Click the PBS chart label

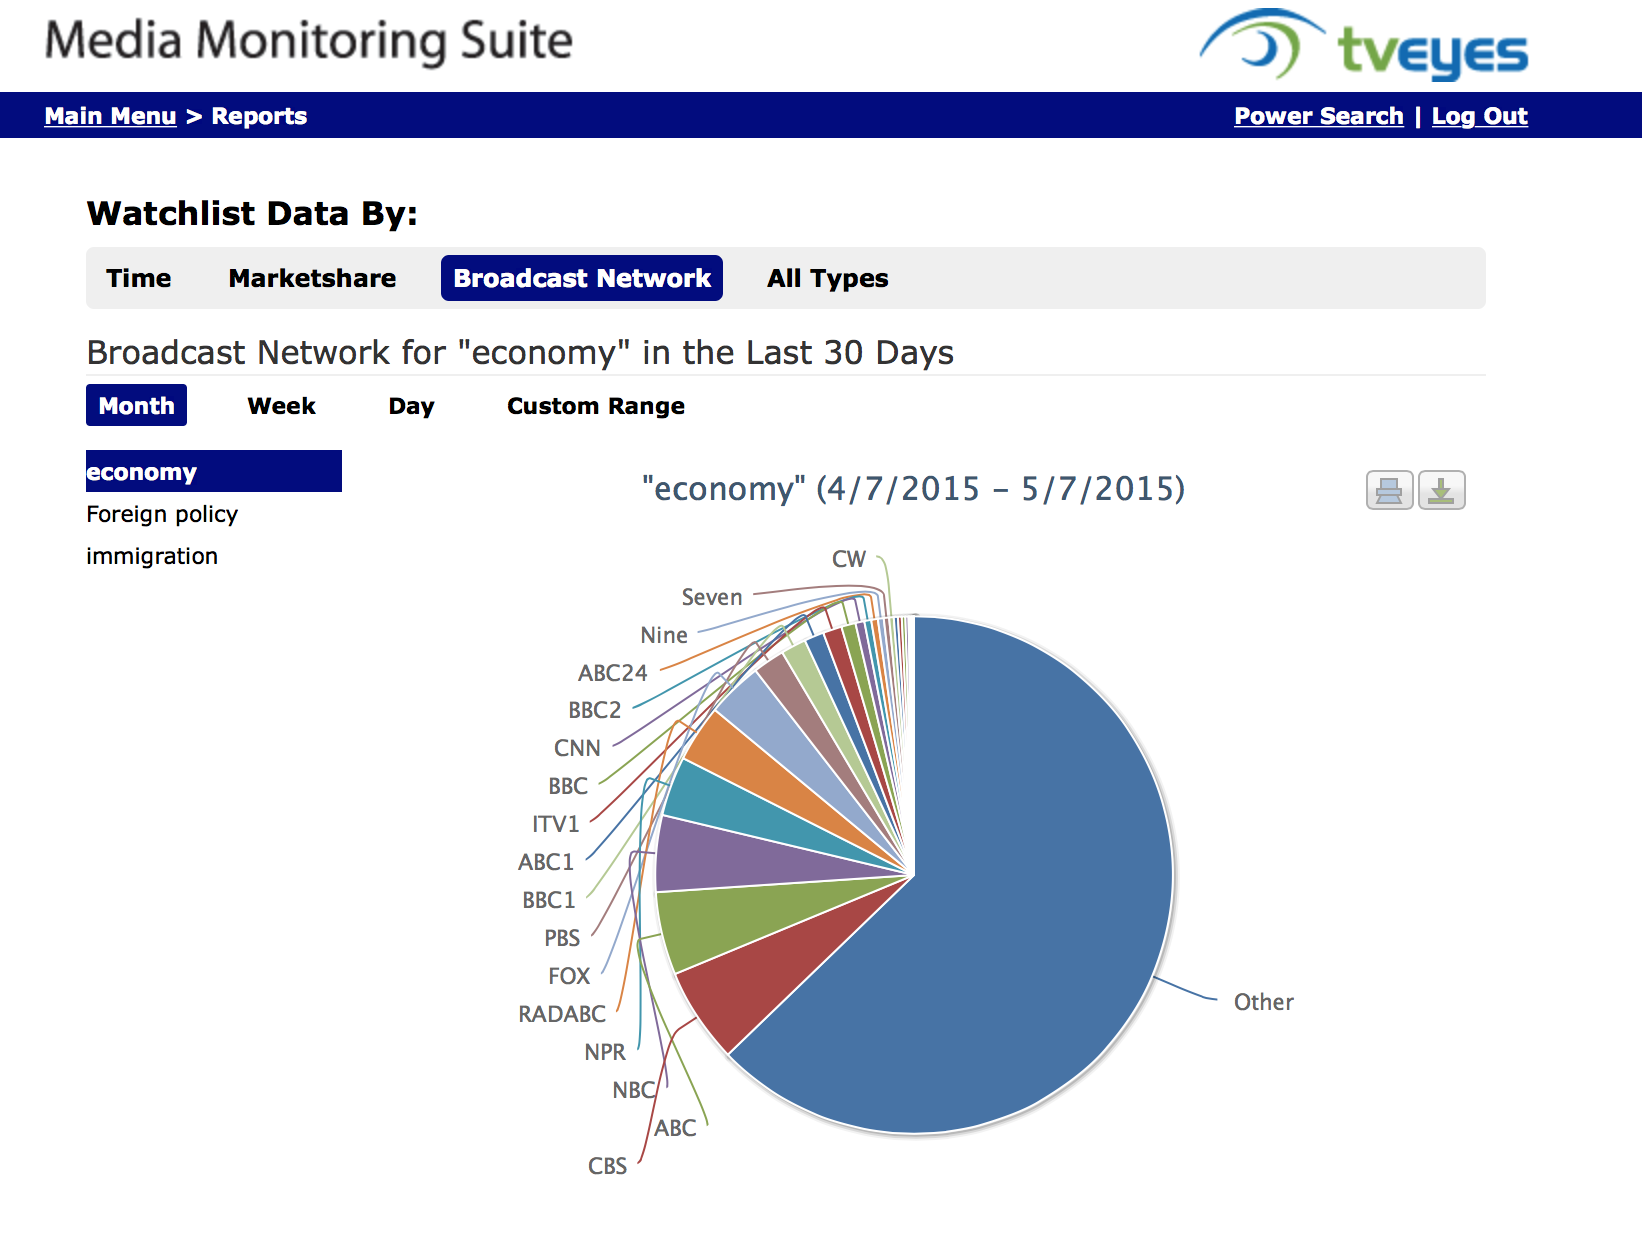point(562,938)
